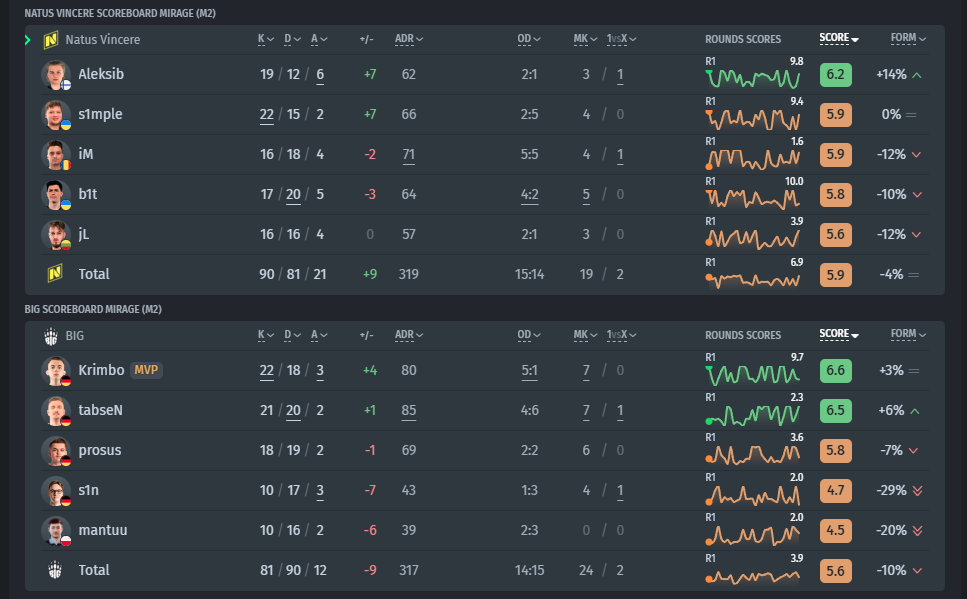Click the NaVi logo in Total row
The image size is (967, 599).
click(55, 273)
